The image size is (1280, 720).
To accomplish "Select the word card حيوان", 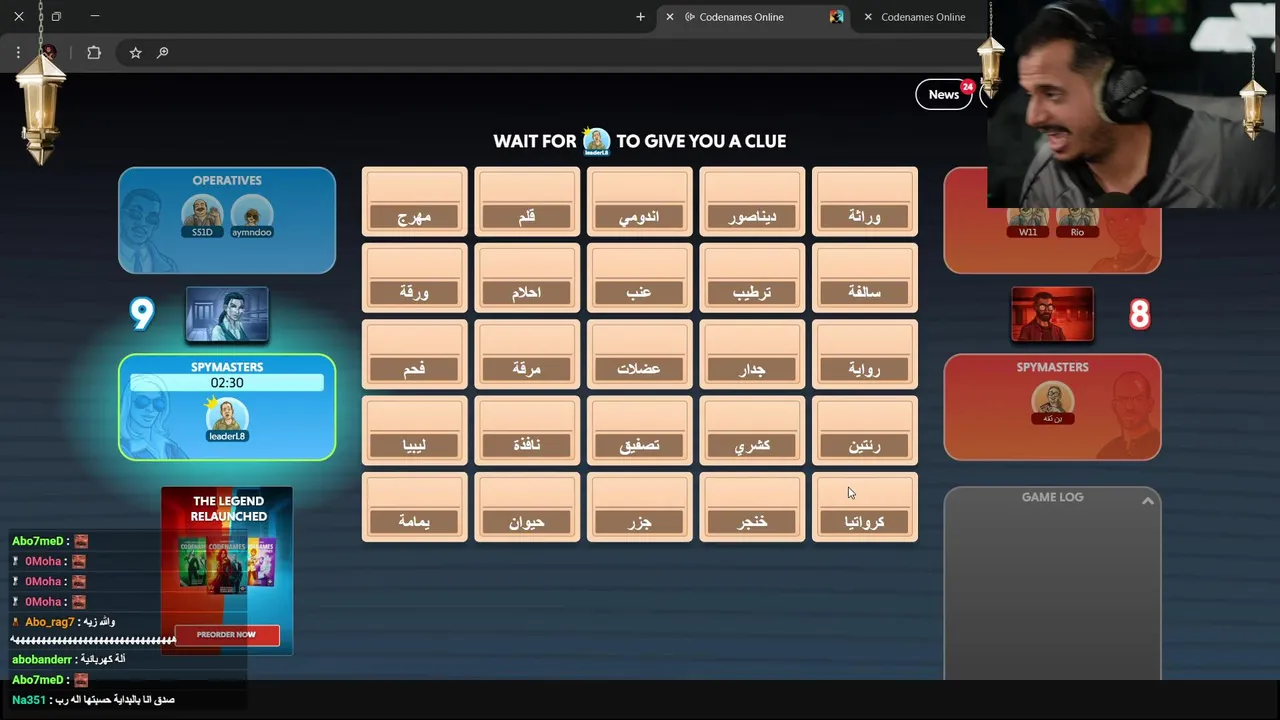I will coord(527,507).
